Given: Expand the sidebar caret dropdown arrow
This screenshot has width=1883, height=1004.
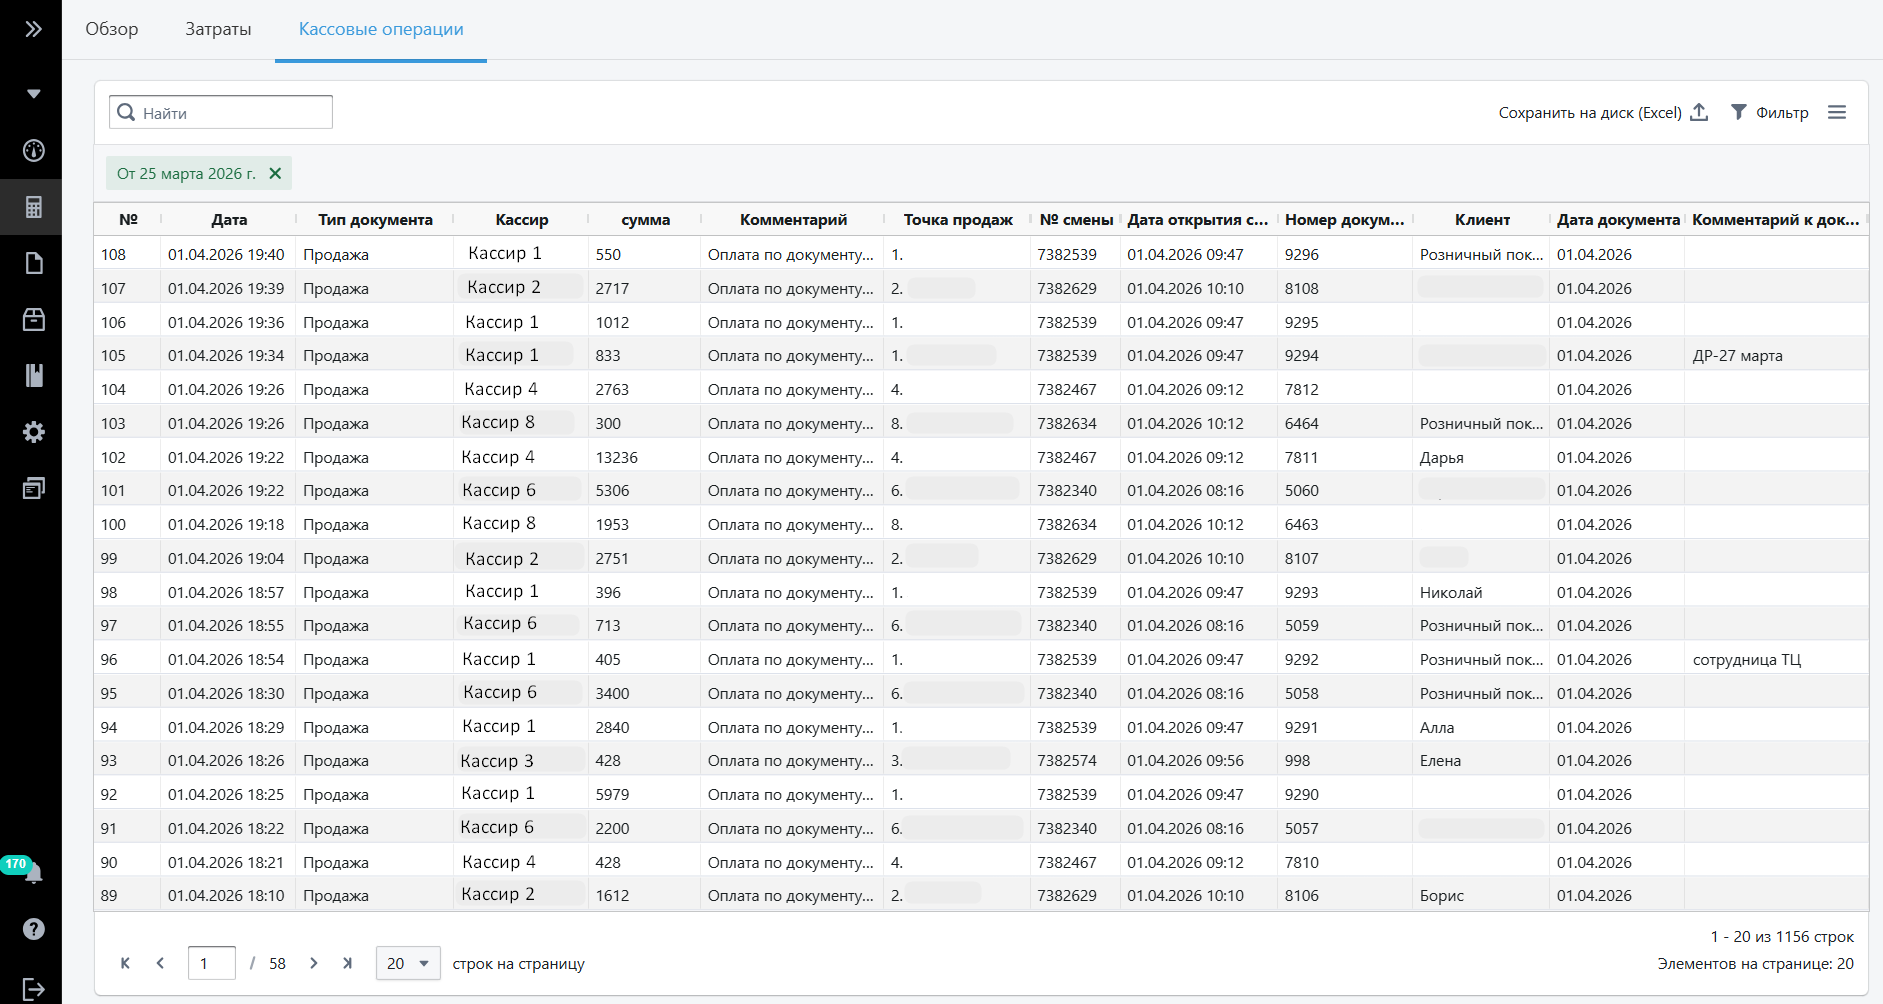Looking at the screenshot, I should point(33,94).
